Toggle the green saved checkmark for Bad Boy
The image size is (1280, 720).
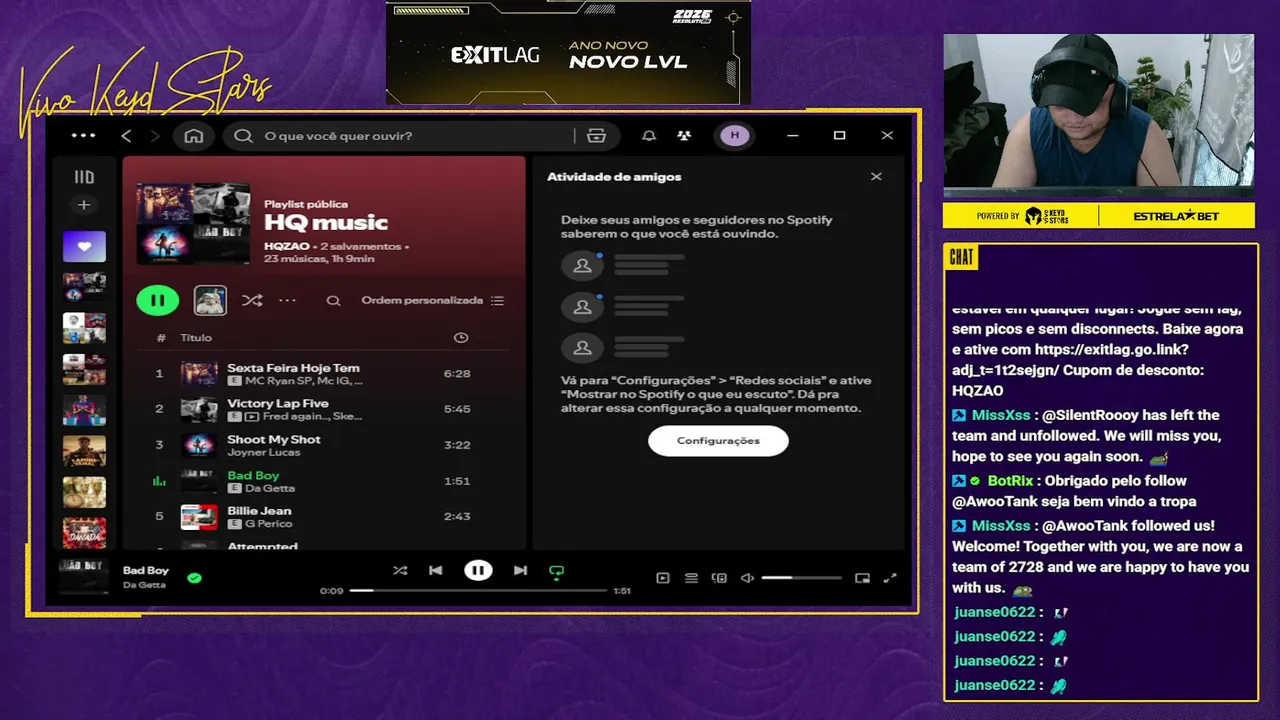[x=195, y=577]
